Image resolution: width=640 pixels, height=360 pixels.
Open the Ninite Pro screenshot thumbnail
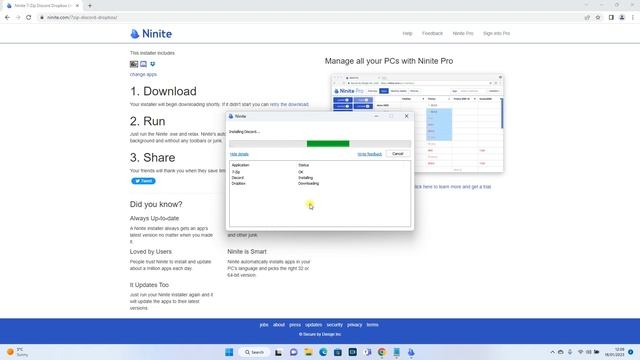click(x=417, y=123)
